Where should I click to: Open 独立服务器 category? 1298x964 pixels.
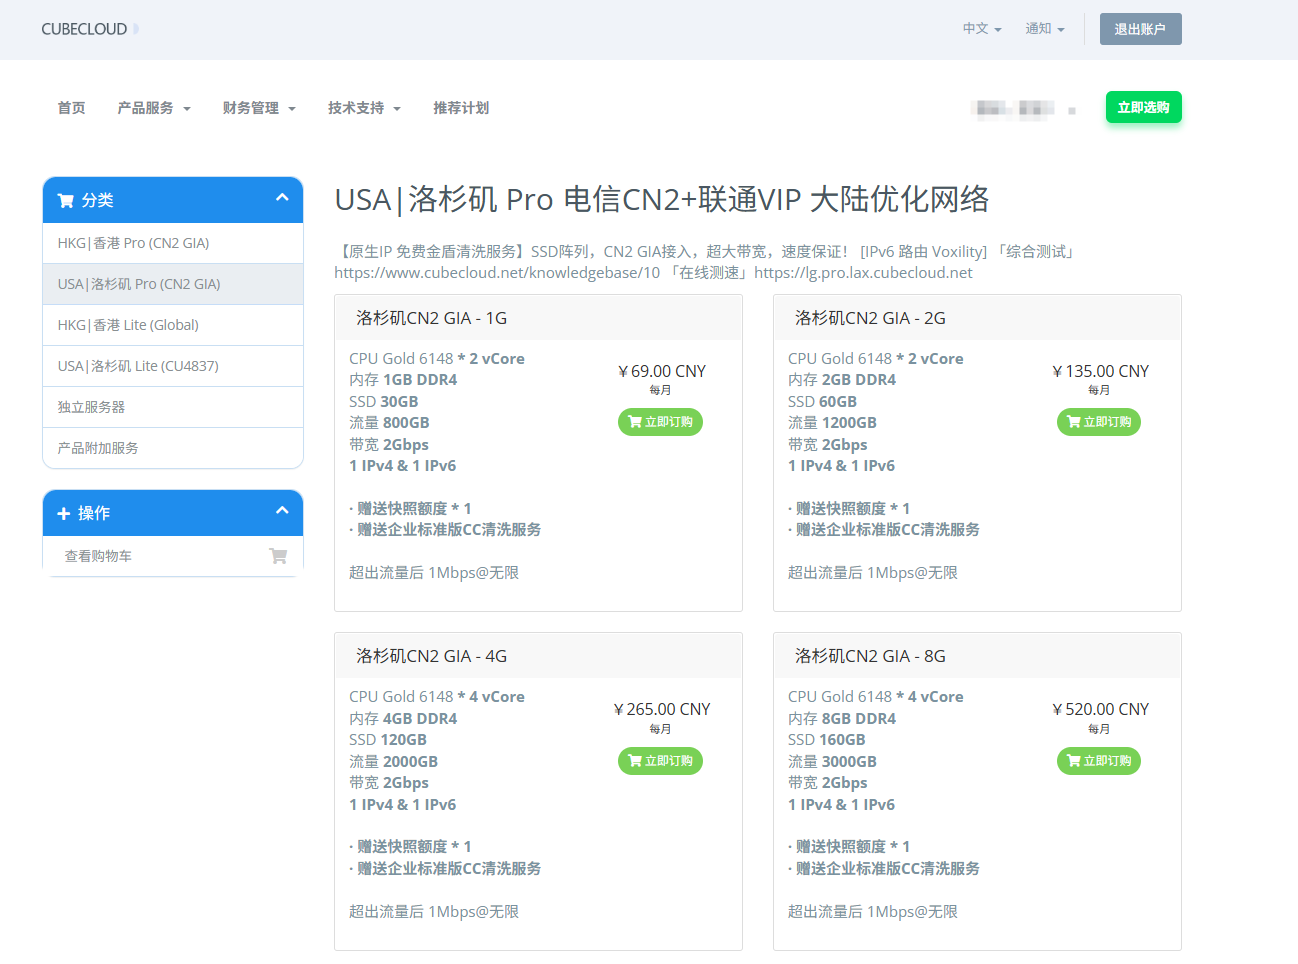(173, 407)
